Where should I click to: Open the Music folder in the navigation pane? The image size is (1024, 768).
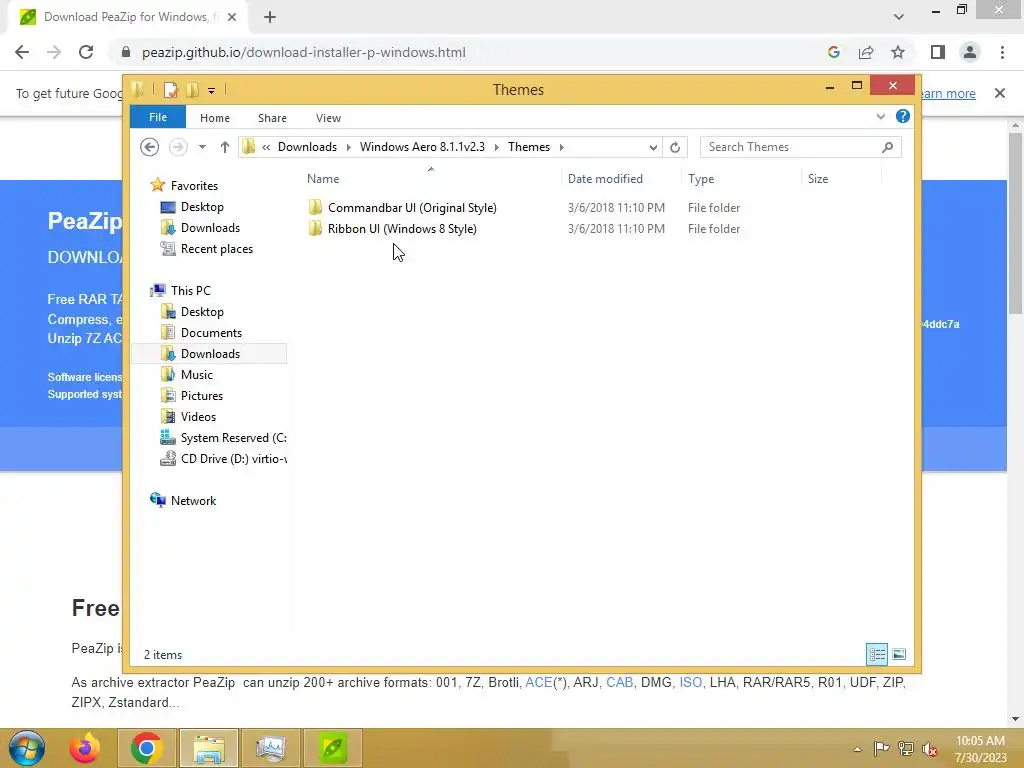coord(196,375)
